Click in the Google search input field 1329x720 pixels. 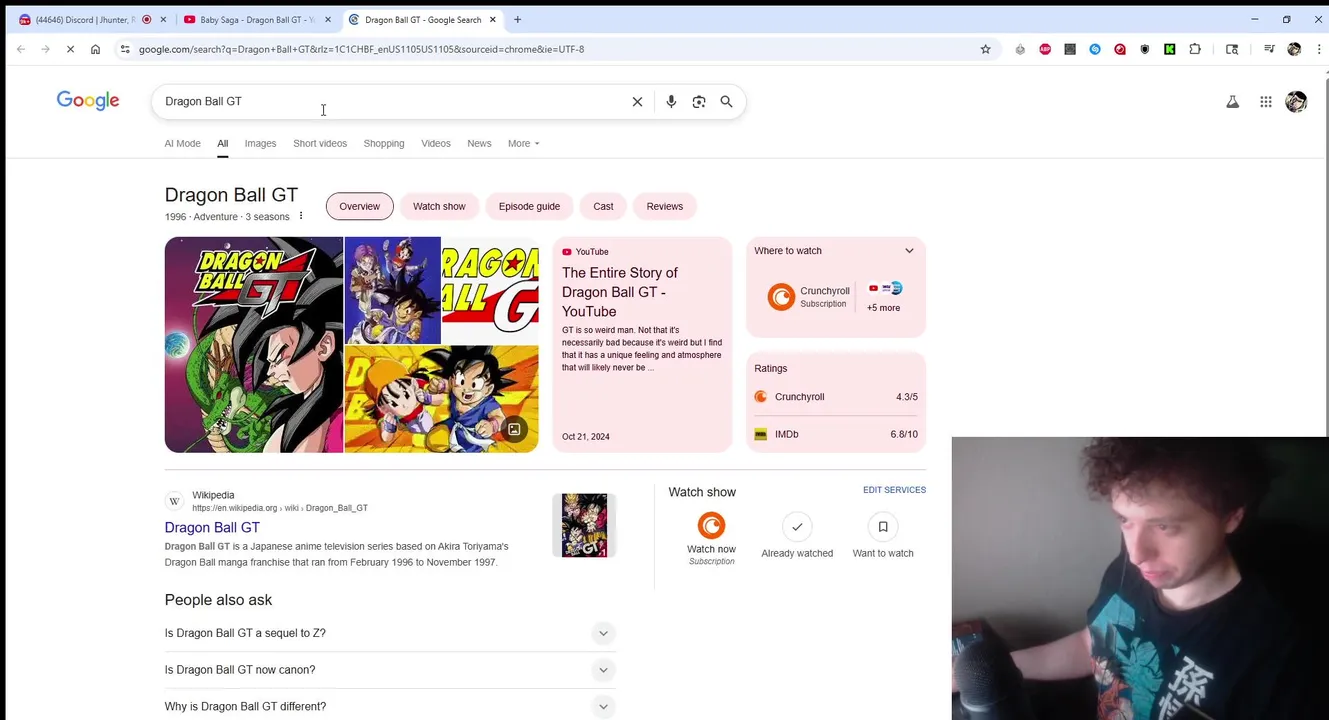click(x=390, y=101)
